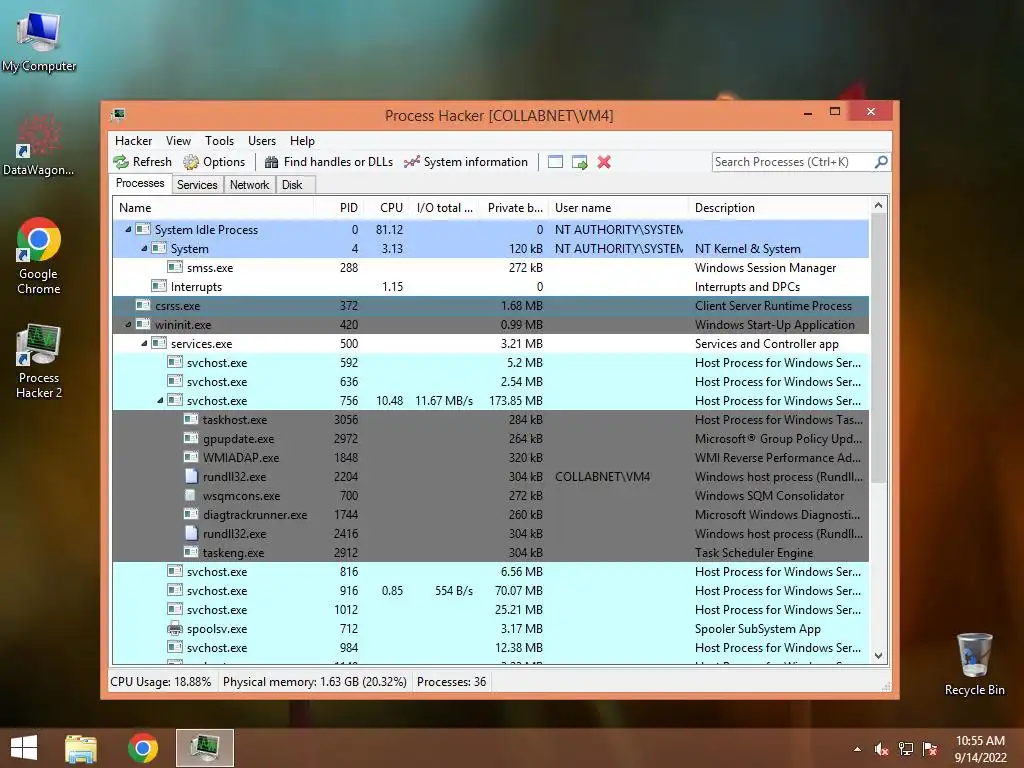Click the find window and thread icon
Image resolution: width=1024 pixels, height=768 pixels.
point(580,162)
